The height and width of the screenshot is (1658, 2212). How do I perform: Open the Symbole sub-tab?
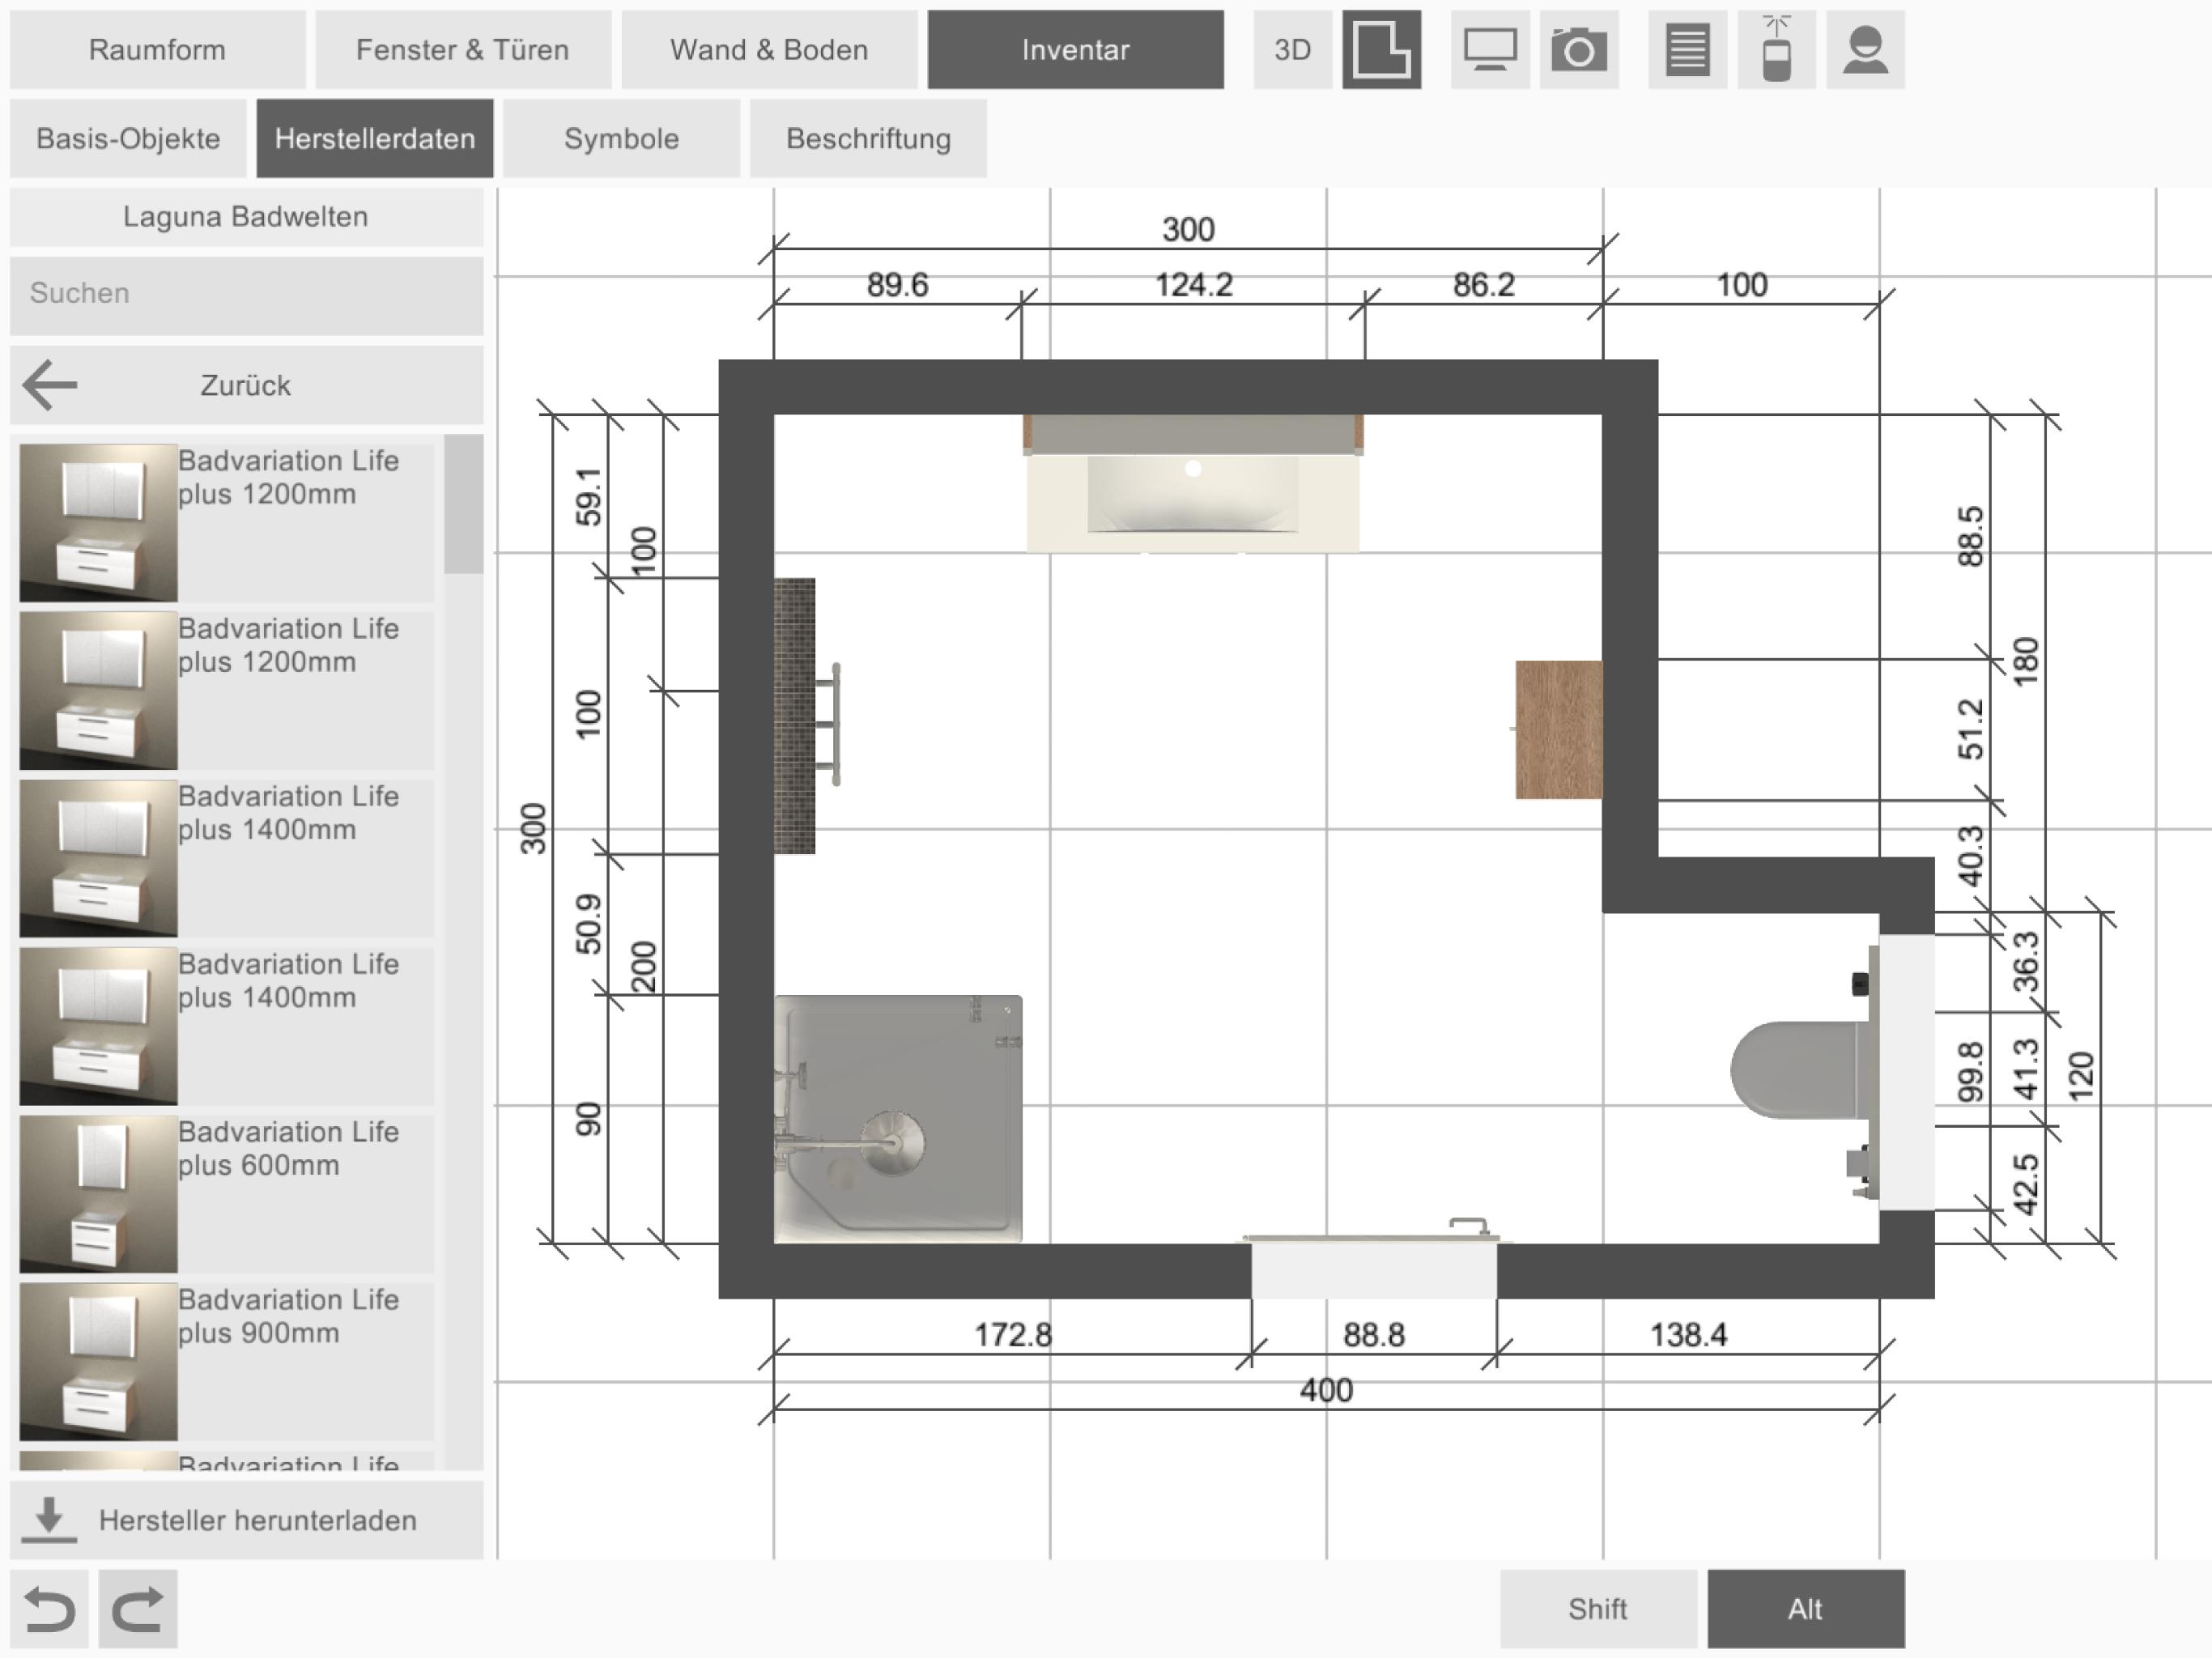point(621,138)
